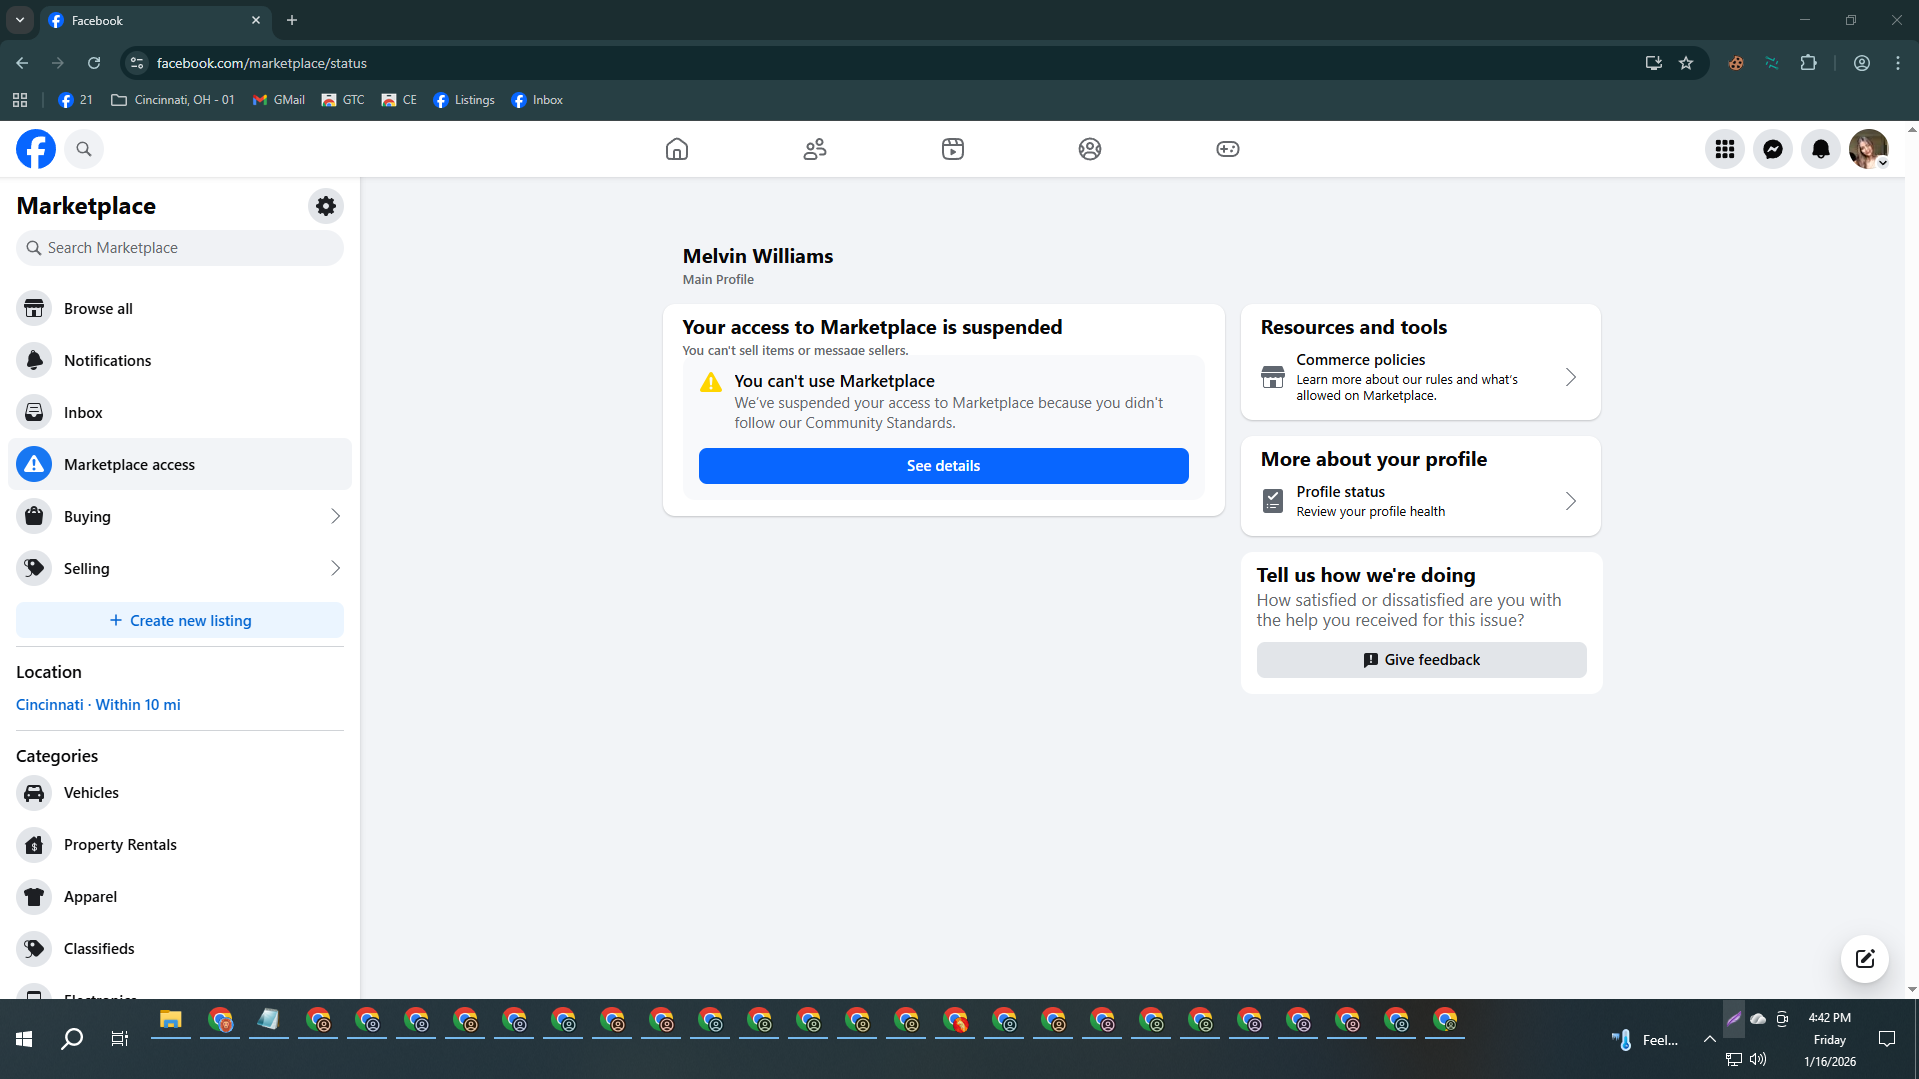Screen dimensions: 1919x1079
Task: Click Create new listing button
Action: point(180,620)
